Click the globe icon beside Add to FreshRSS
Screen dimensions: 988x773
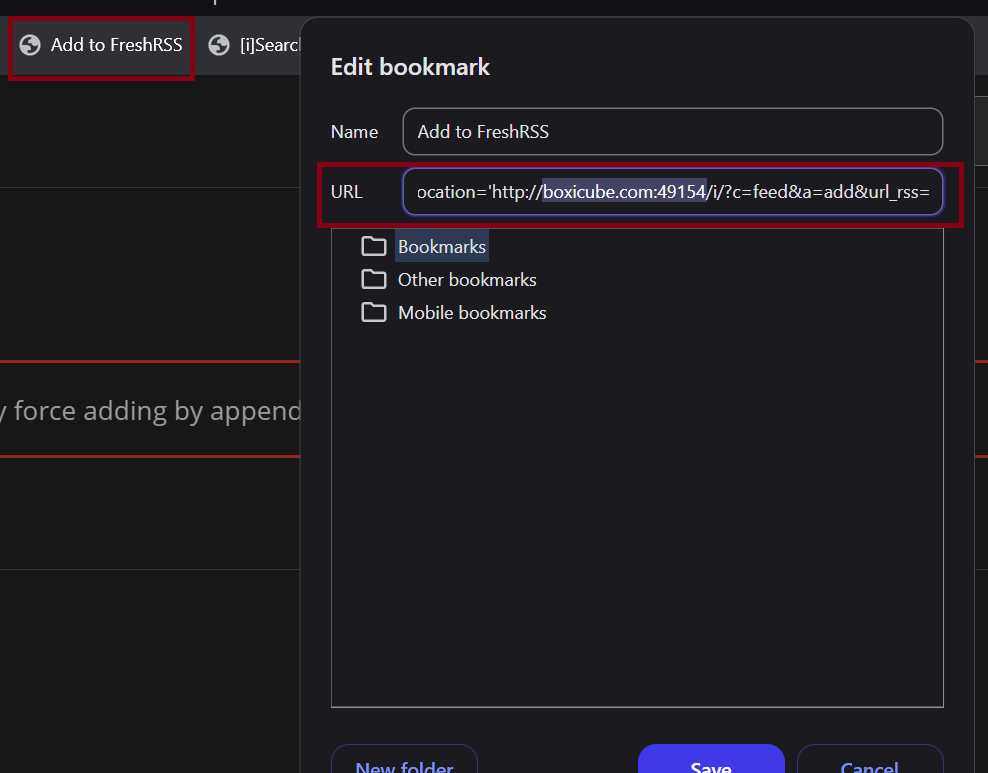[x=30, y=45]
